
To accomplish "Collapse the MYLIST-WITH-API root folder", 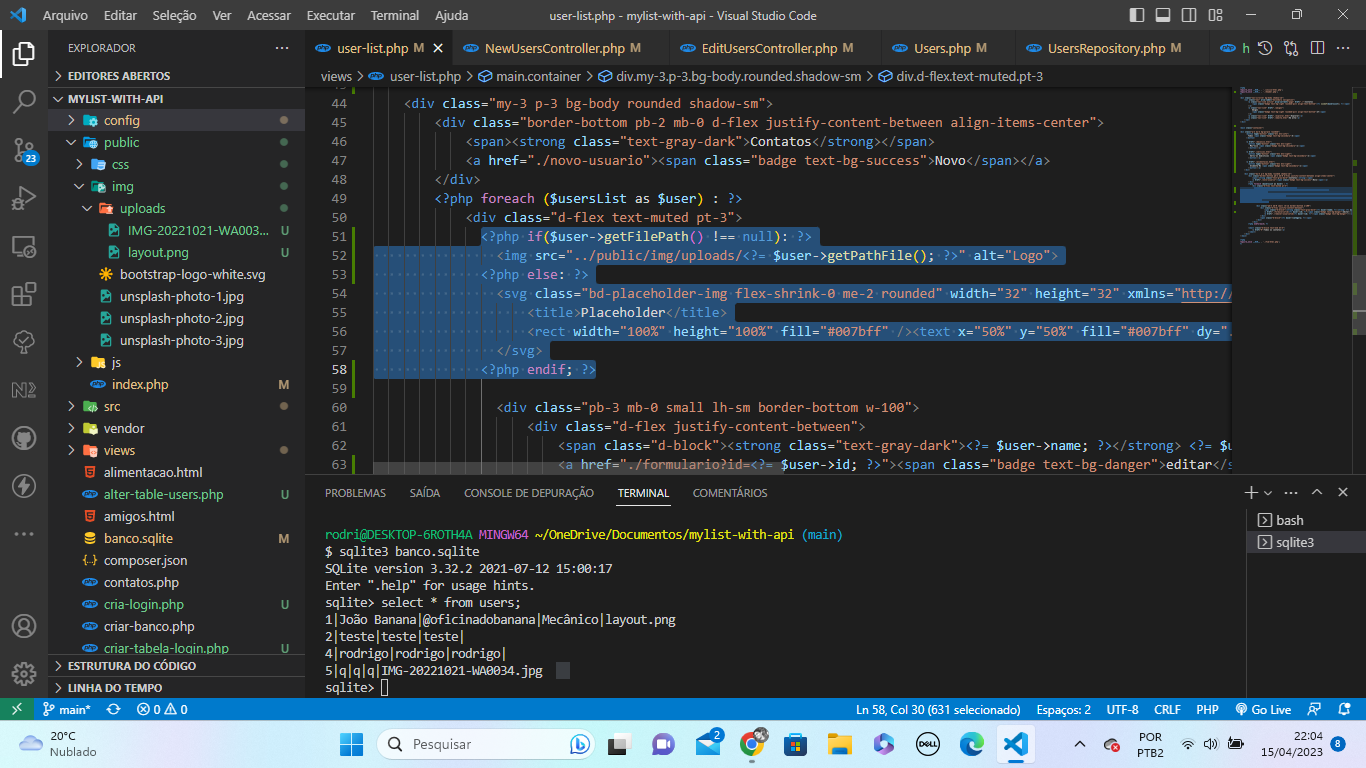I will point(177,99).
